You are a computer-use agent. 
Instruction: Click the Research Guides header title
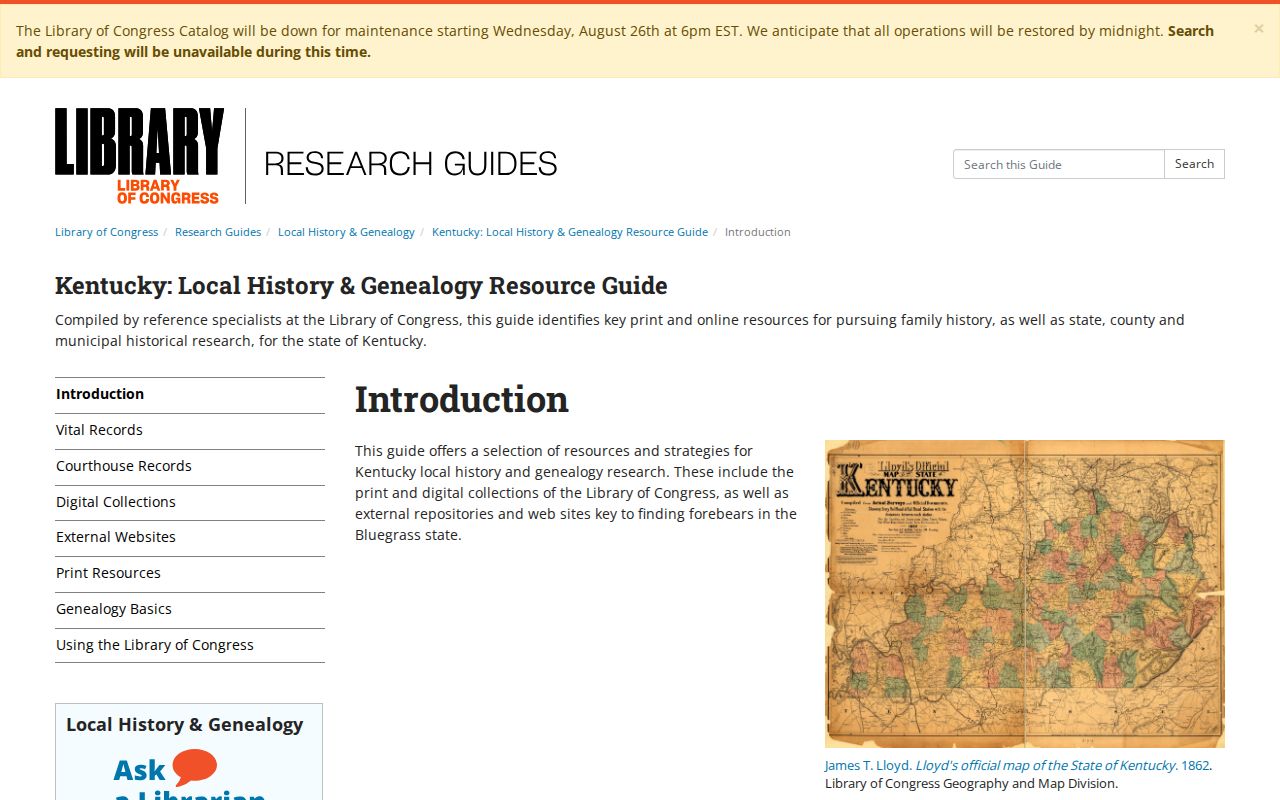click(x=411, y=163)
